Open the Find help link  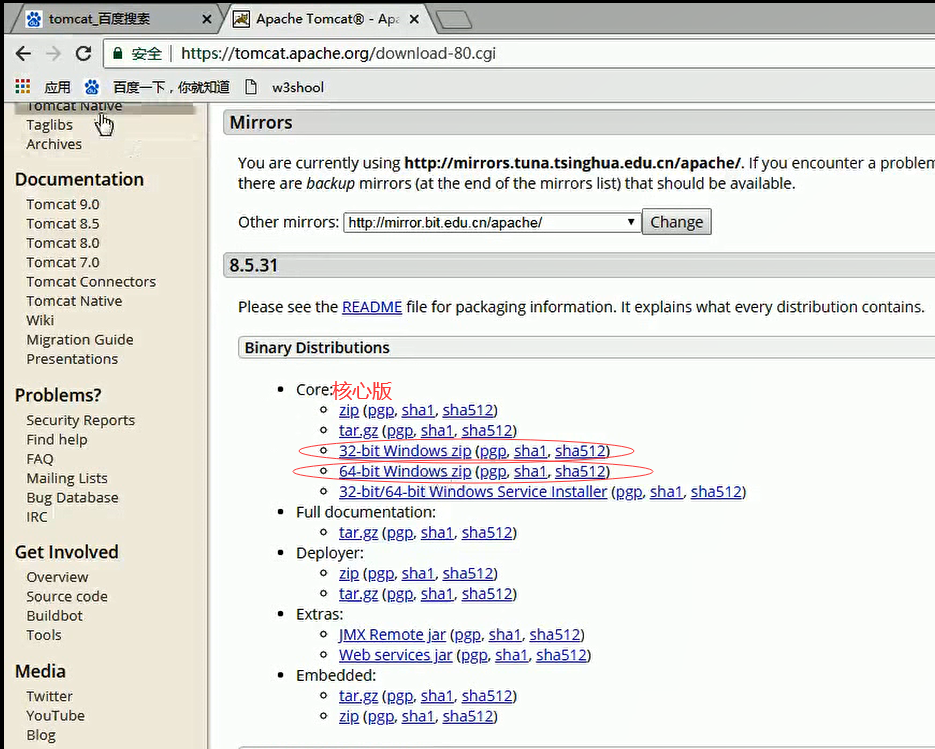[57, 440]
